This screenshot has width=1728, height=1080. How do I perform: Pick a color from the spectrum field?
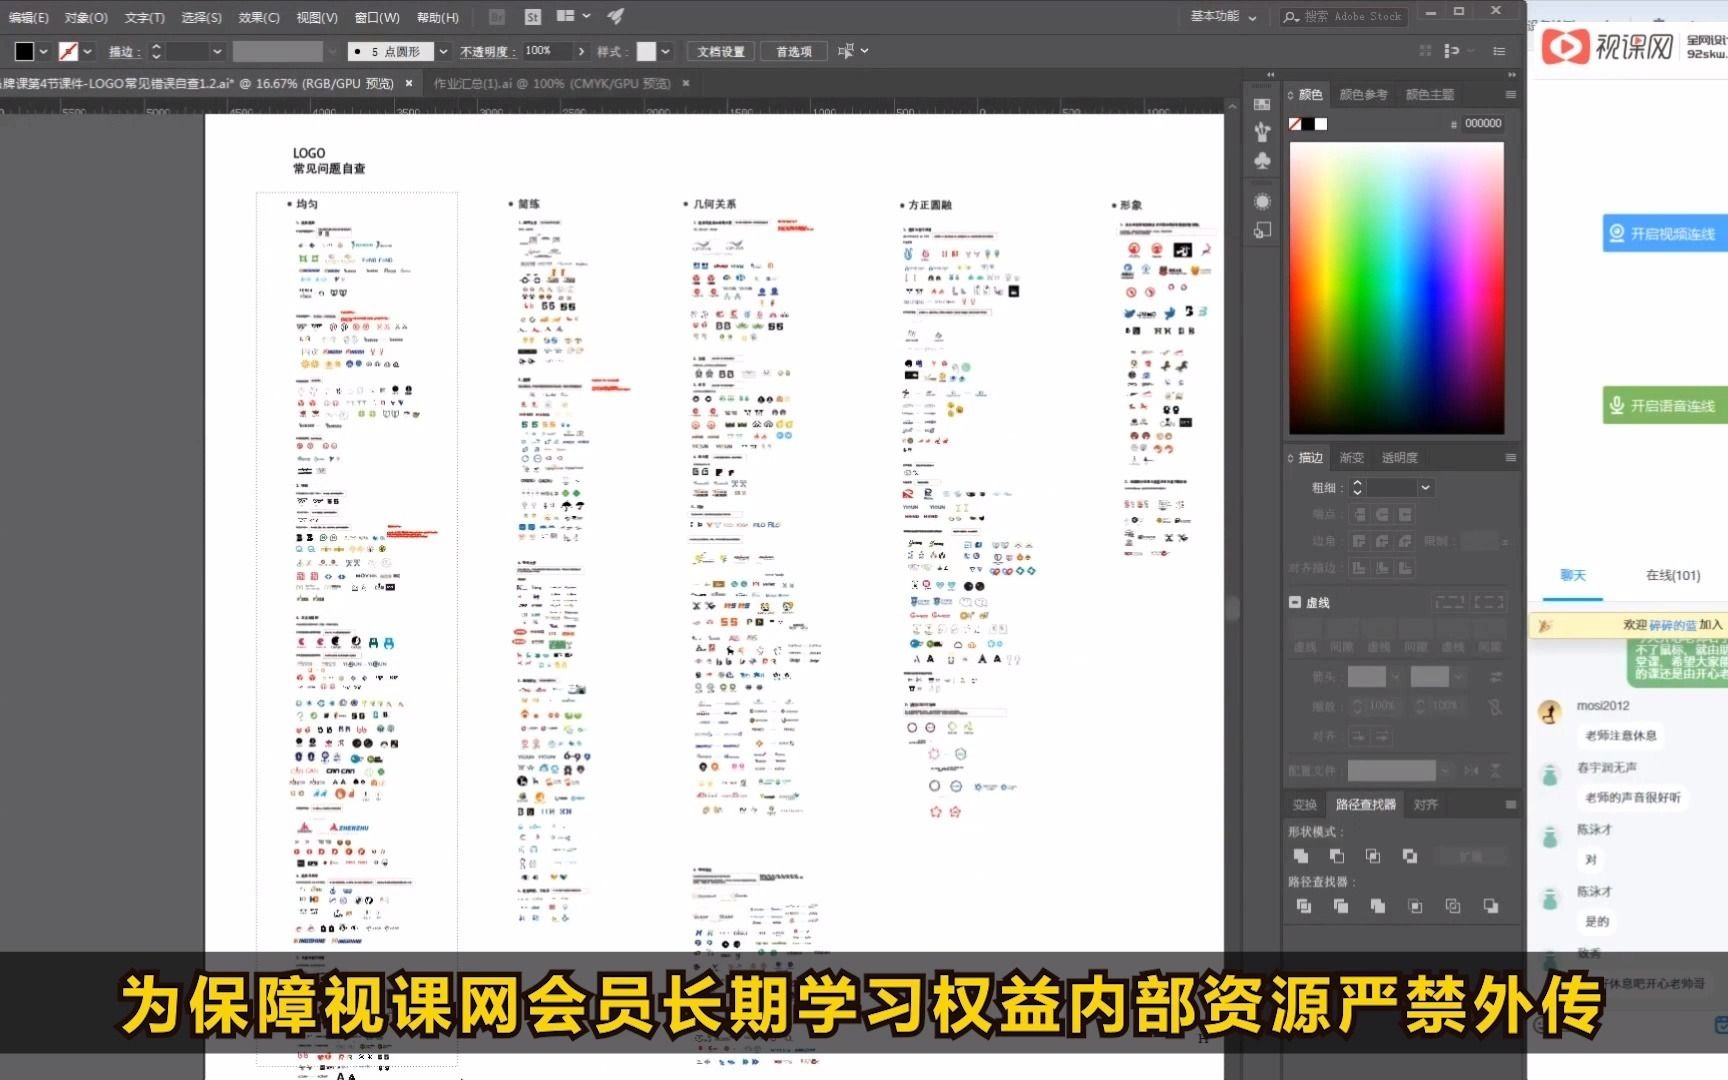point(1396,288)
